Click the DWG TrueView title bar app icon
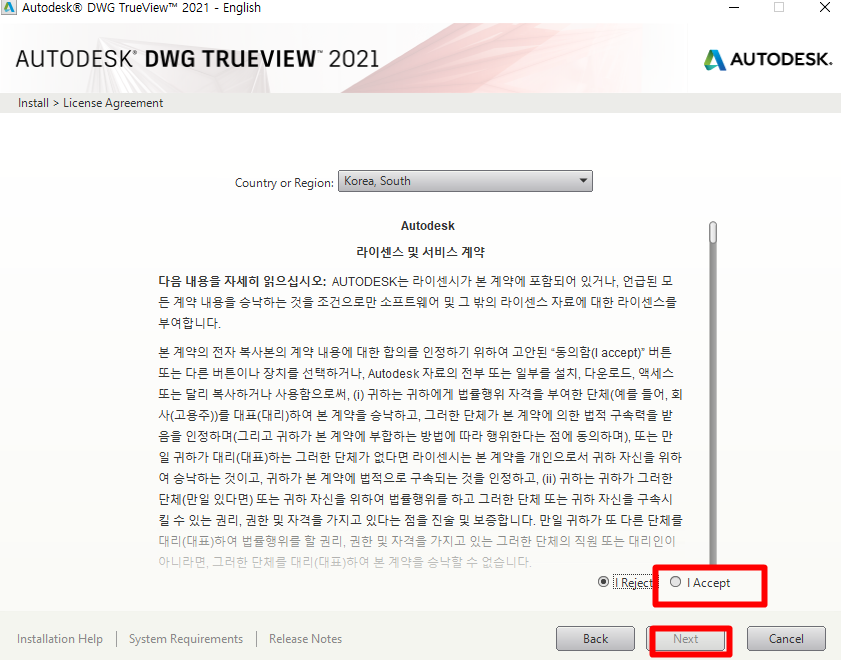Viewport: 841px width, 660px height. point(9,8)
